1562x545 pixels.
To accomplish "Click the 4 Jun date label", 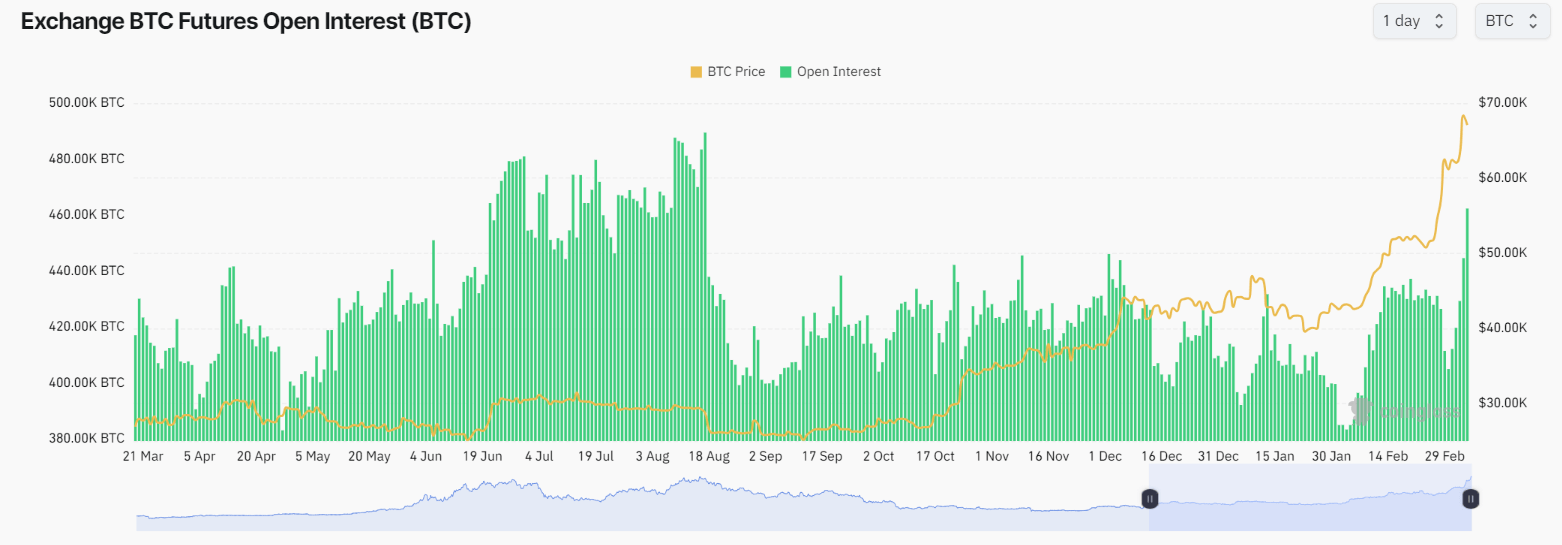I will coord(426,457).
